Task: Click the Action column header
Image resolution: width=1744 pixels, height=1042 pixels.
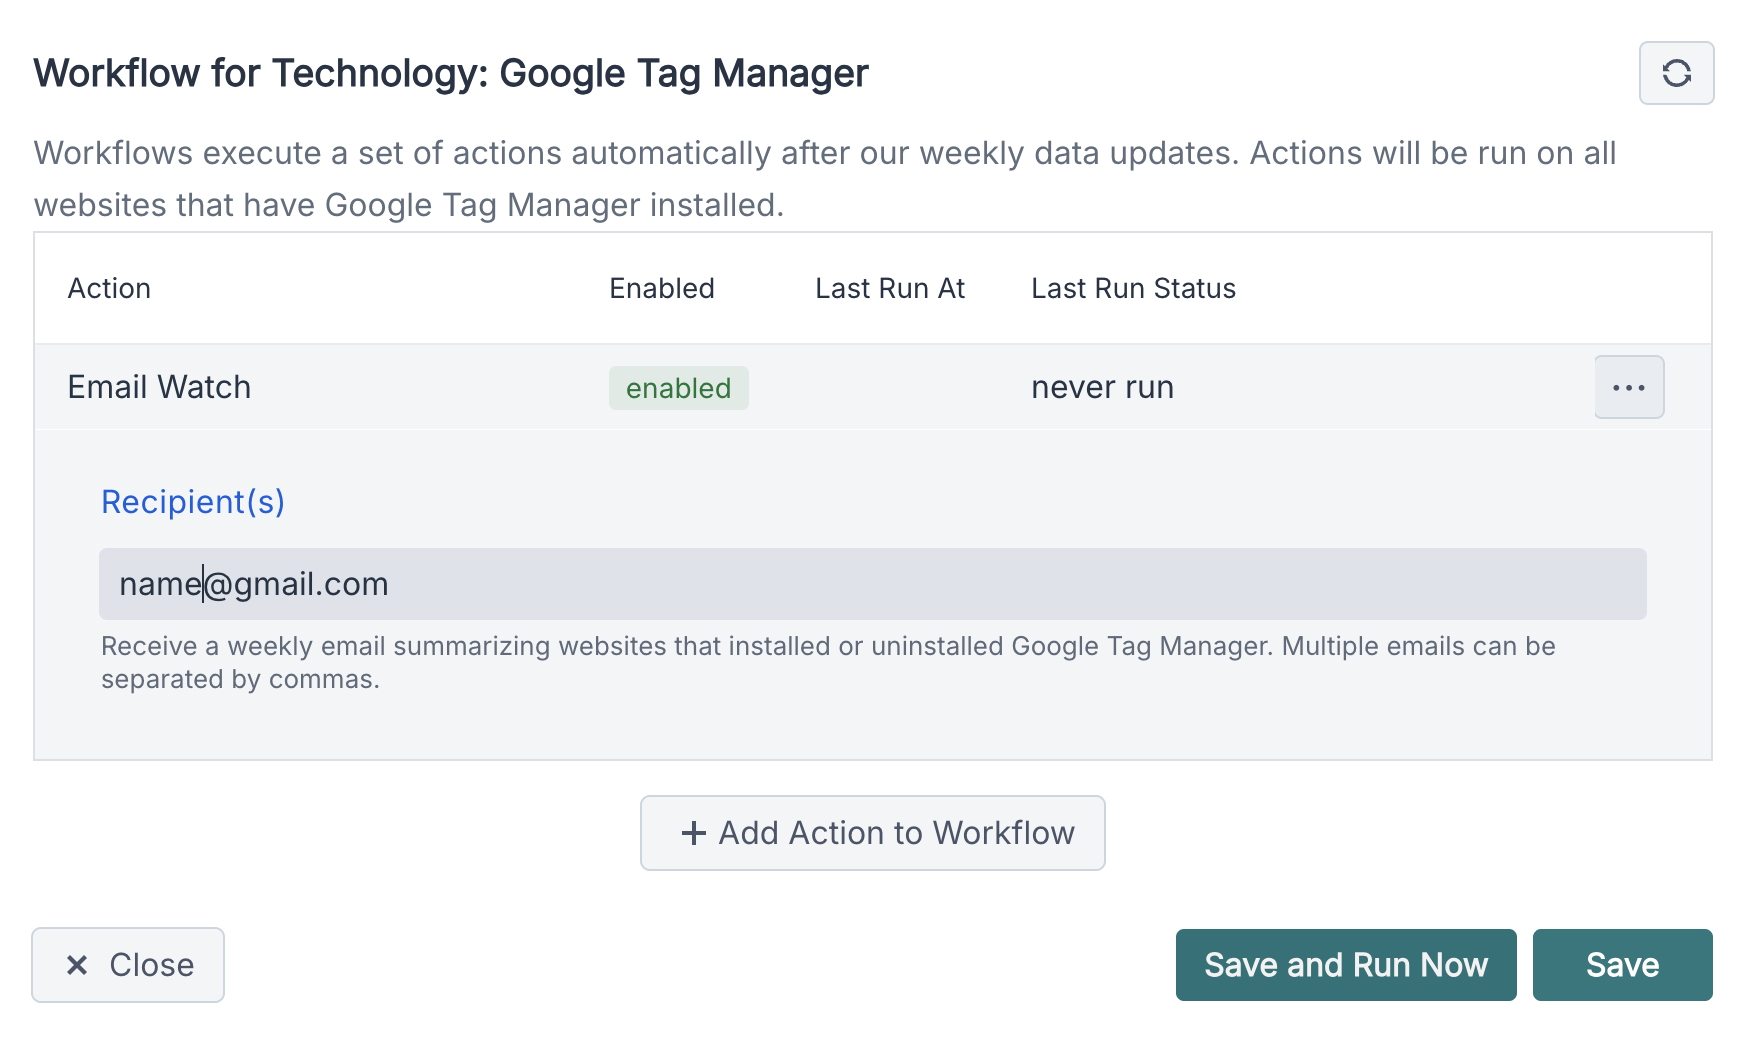Action: 109,288
